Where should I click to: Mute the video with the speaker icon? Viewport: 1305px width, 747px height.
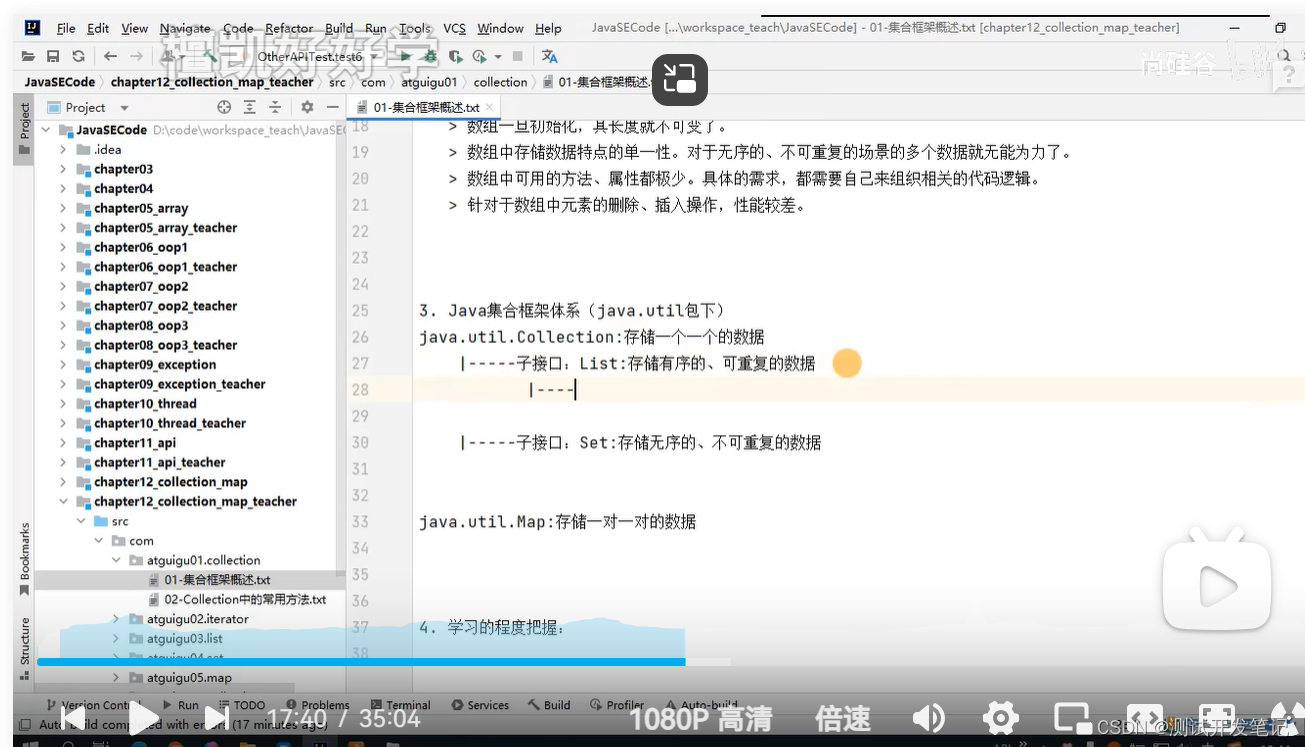pos(929,718)
